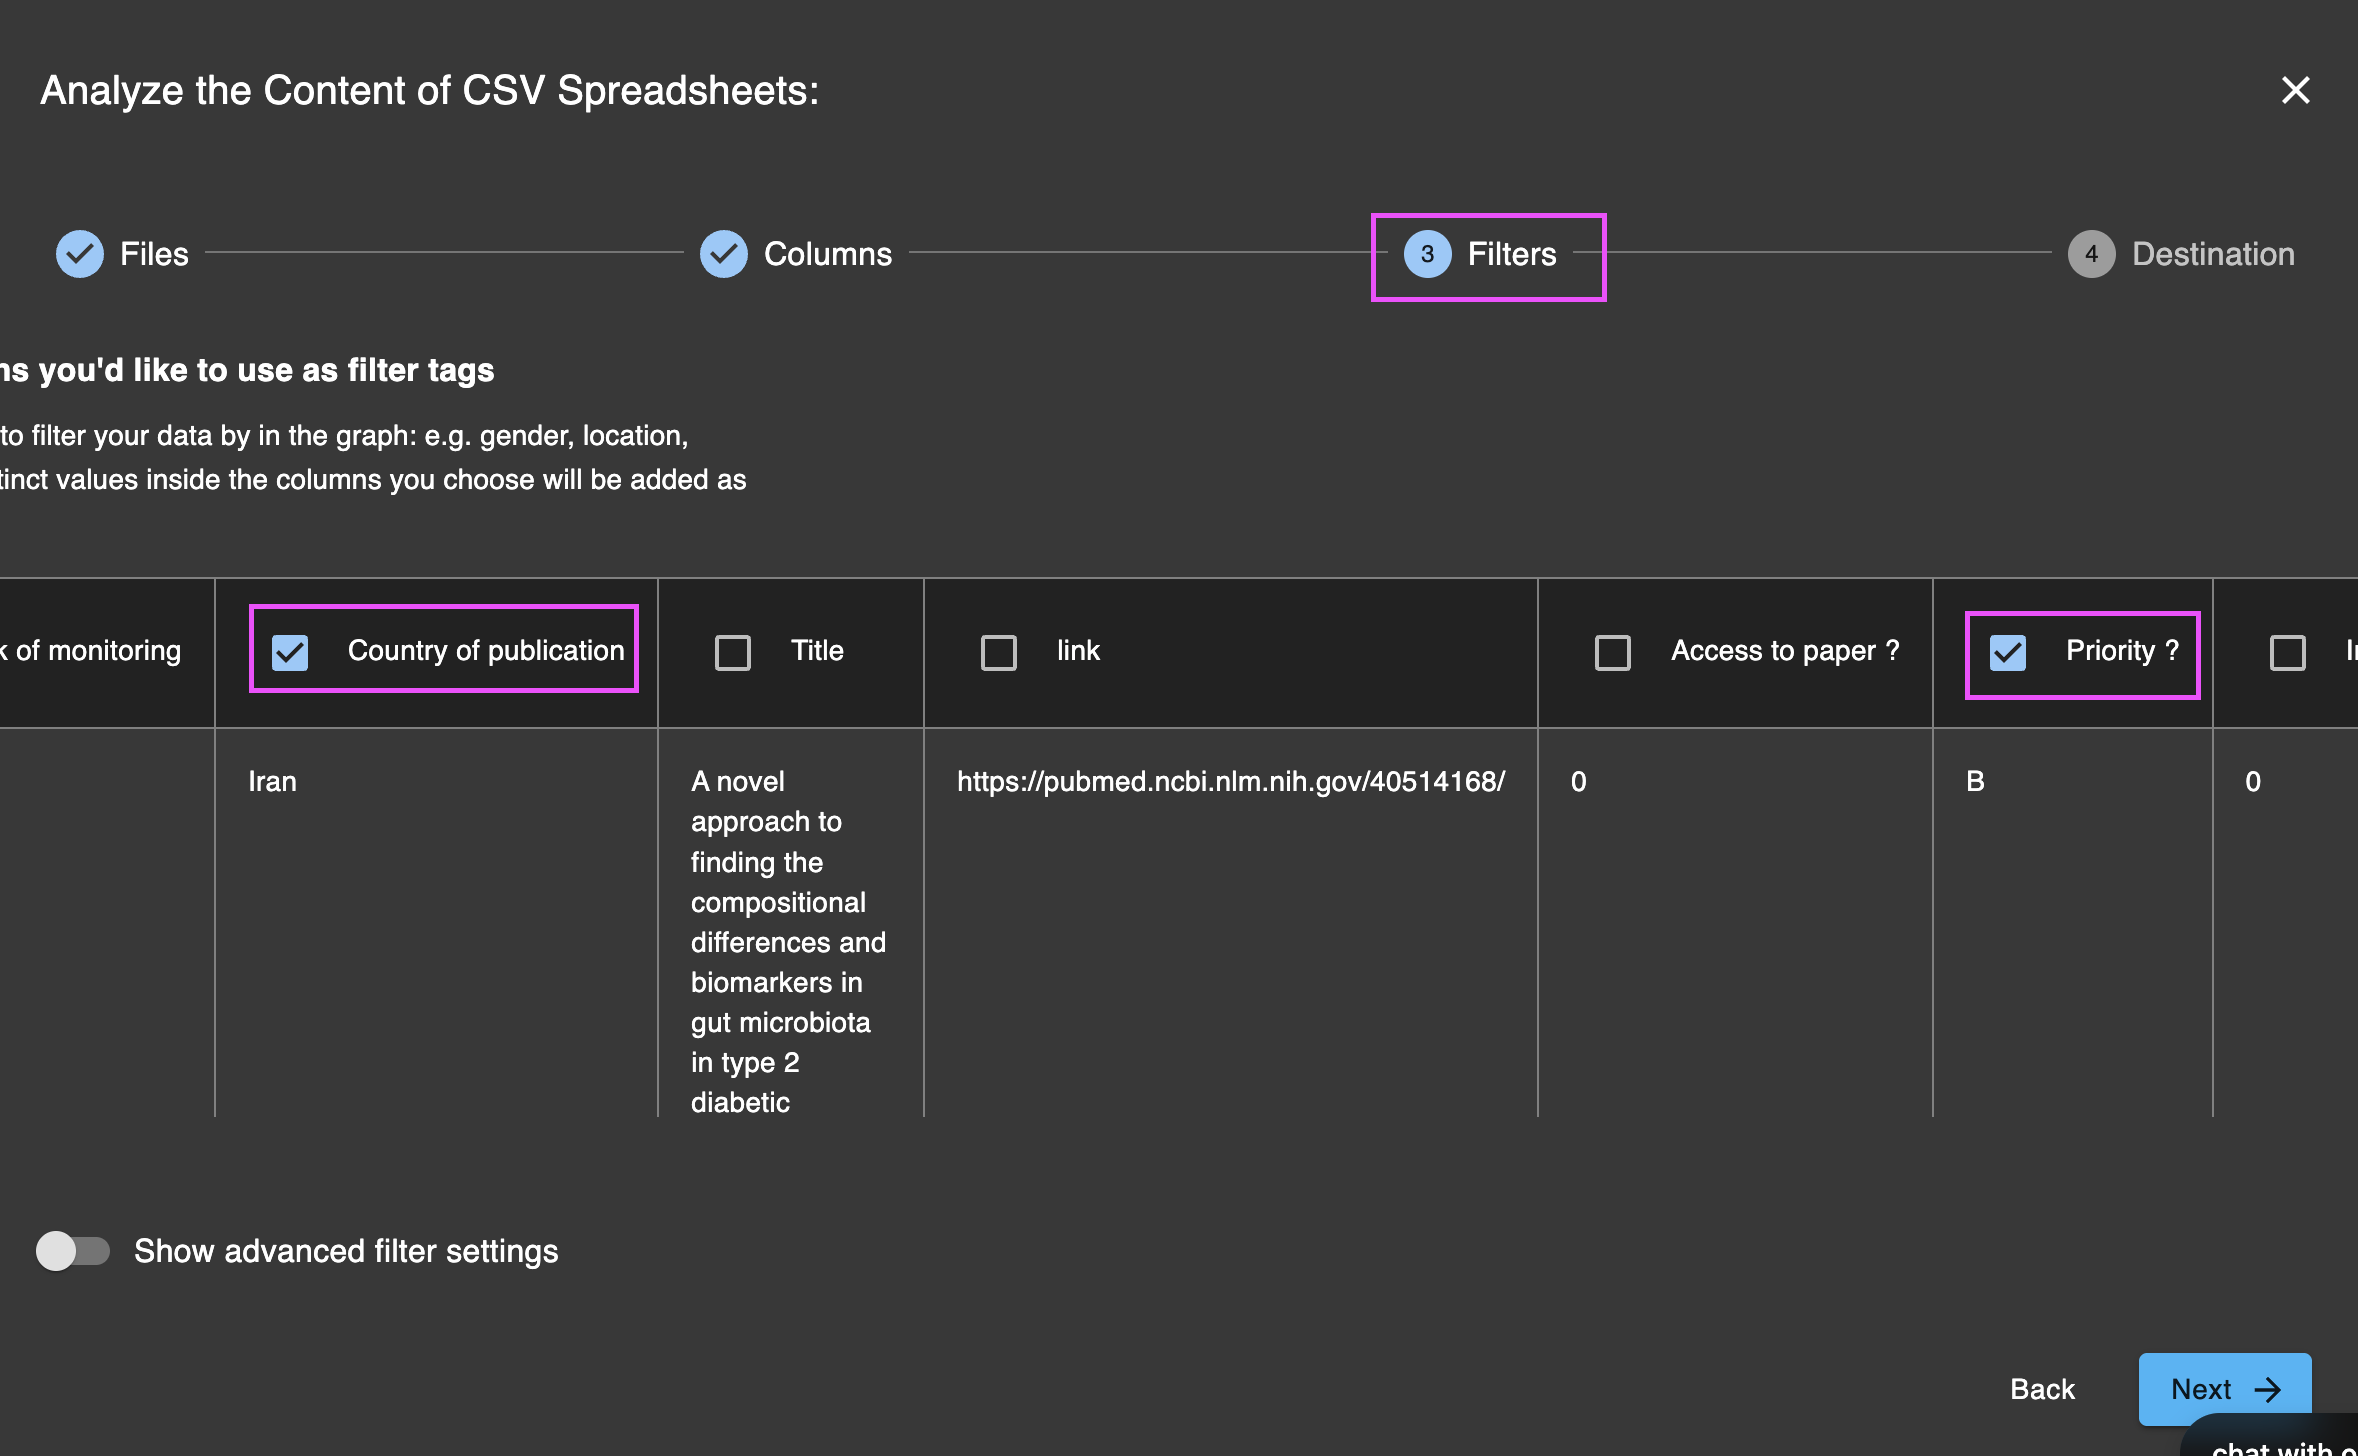Click the Country of publication header label
This screenshot has height=1456, width=2358.
point(486,650)
